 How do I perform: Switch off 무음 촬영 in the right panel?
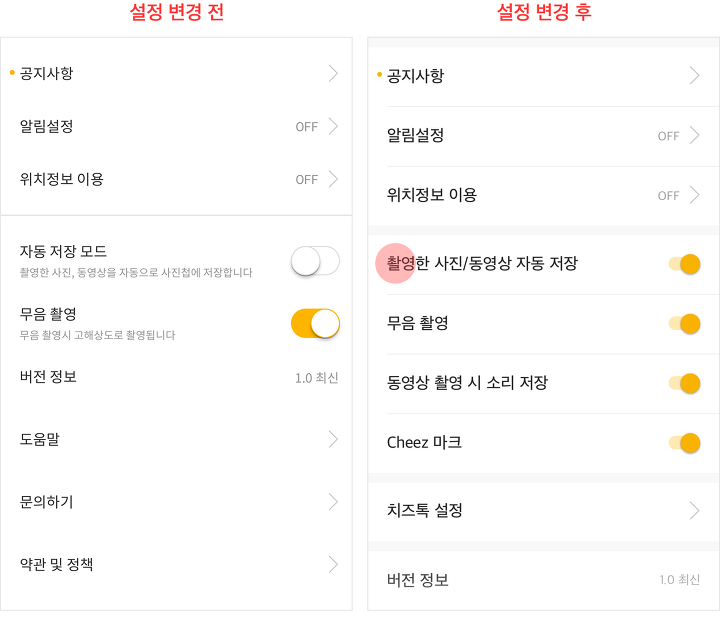(x=685, y=324)
